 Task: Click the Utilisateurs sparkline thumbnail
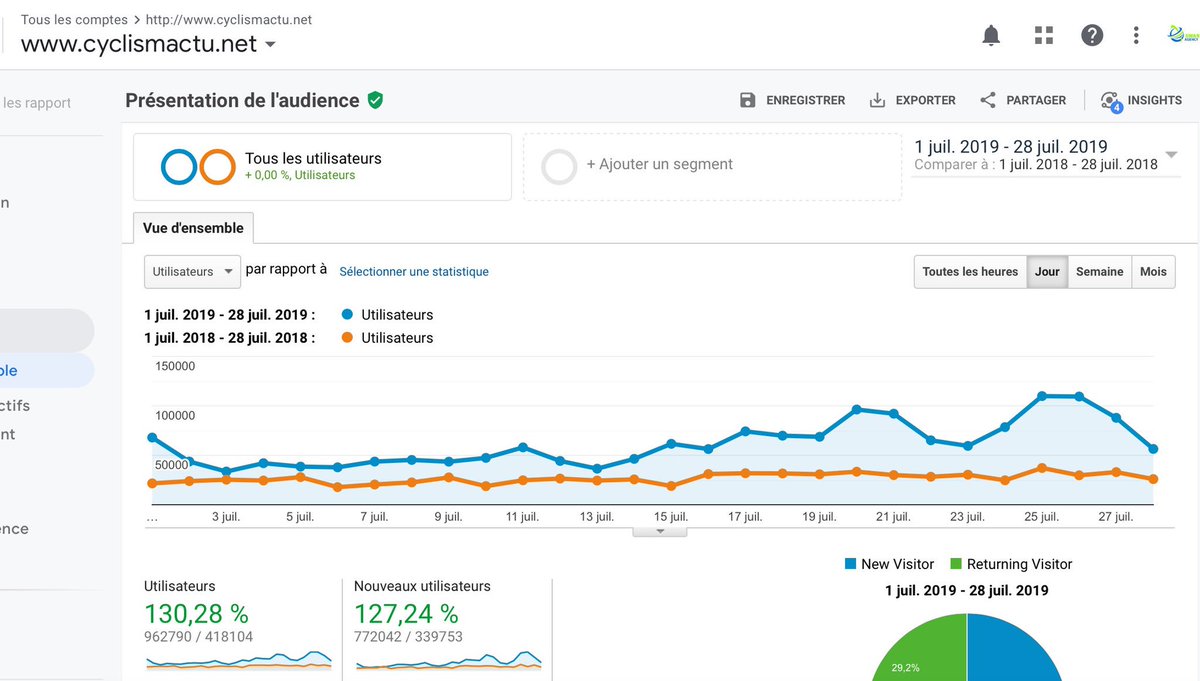click(239, 659)
